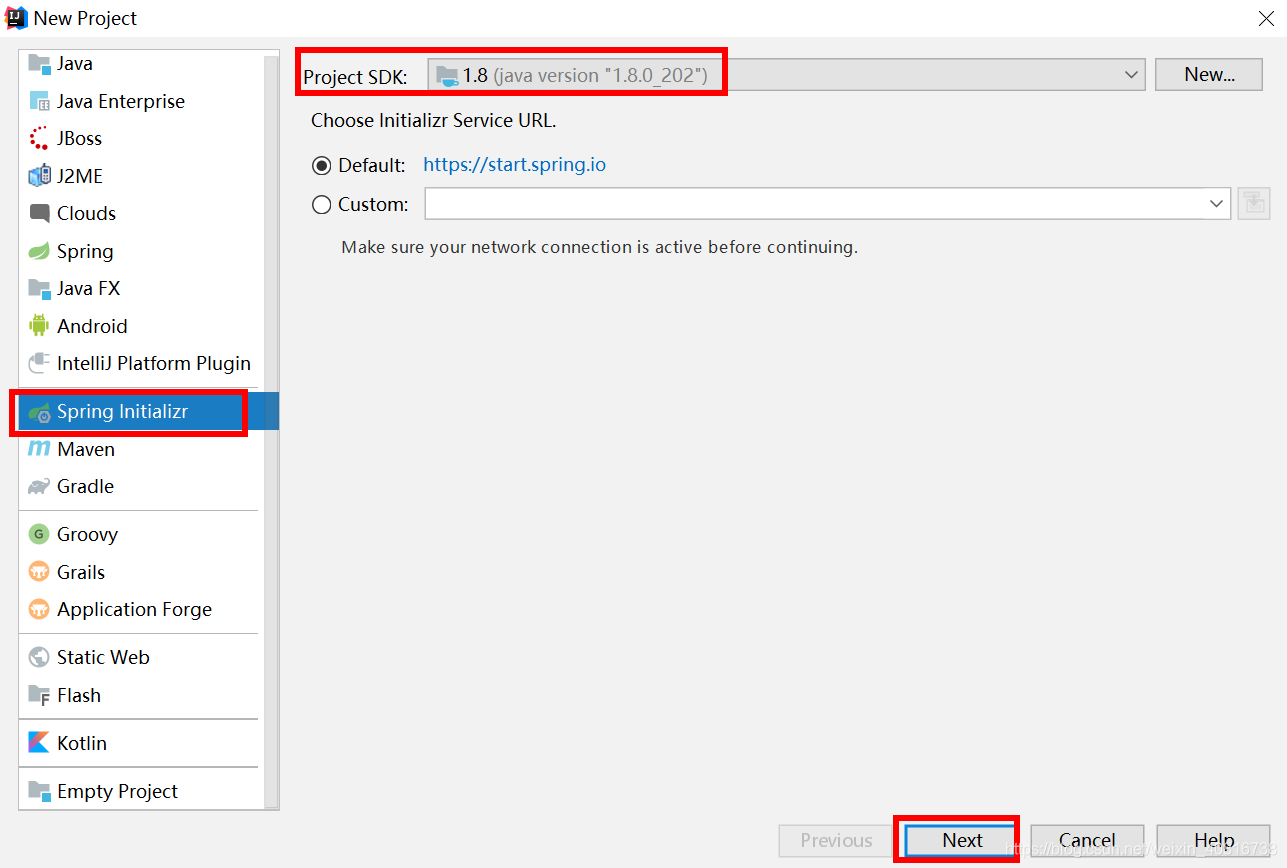Select the Custom service URL radio button
The width and height of the screenshot is (1287, 868).
pyautogui.click(x=321, y=205)
